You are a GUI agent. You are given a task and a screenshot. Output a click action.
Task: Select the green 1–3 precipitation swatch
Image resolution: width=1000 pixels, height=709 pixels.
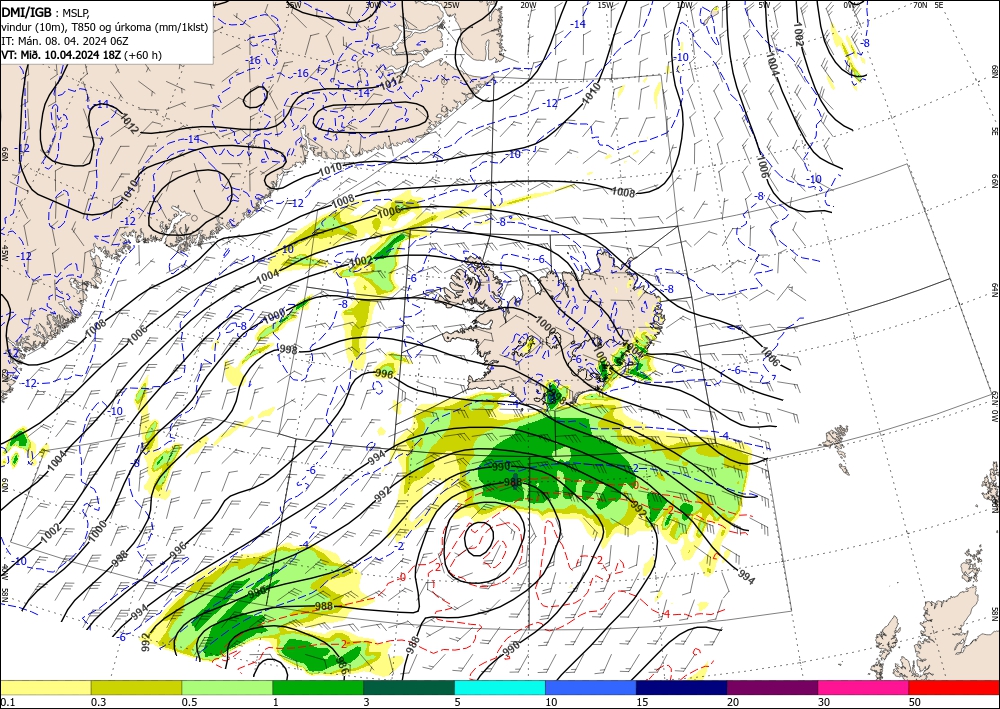point(318,687)
